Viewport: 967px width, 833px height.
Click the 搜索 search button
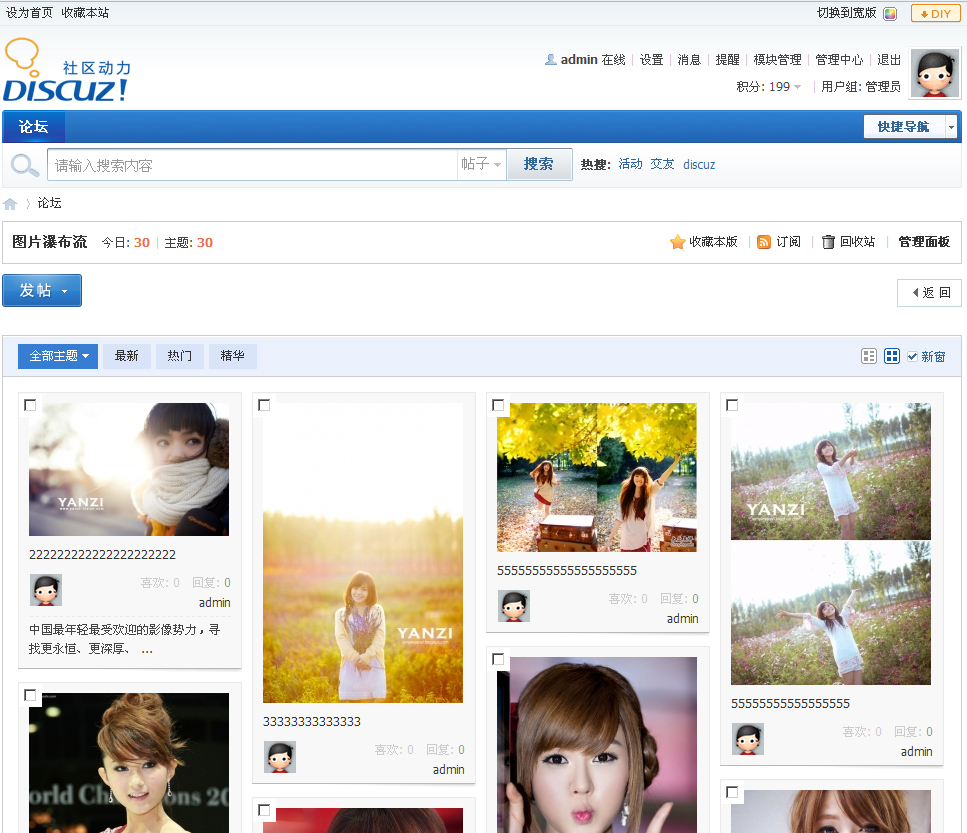pos(539,164)
